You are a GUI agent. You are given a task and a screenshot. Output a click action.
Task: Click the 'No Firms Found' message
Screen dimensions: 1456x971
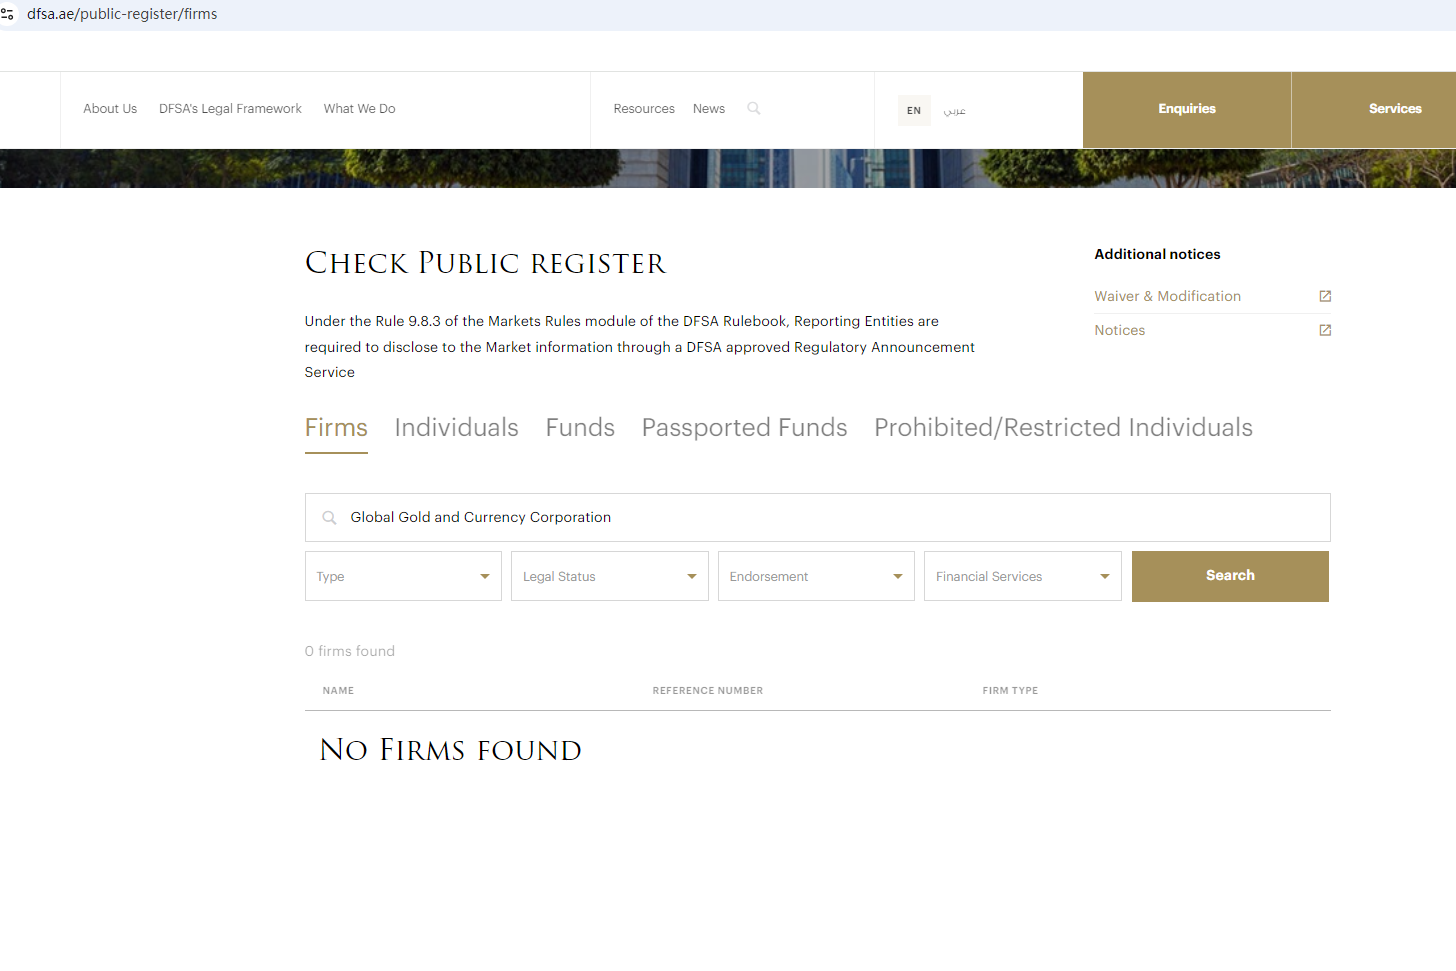tap(450, 750)
